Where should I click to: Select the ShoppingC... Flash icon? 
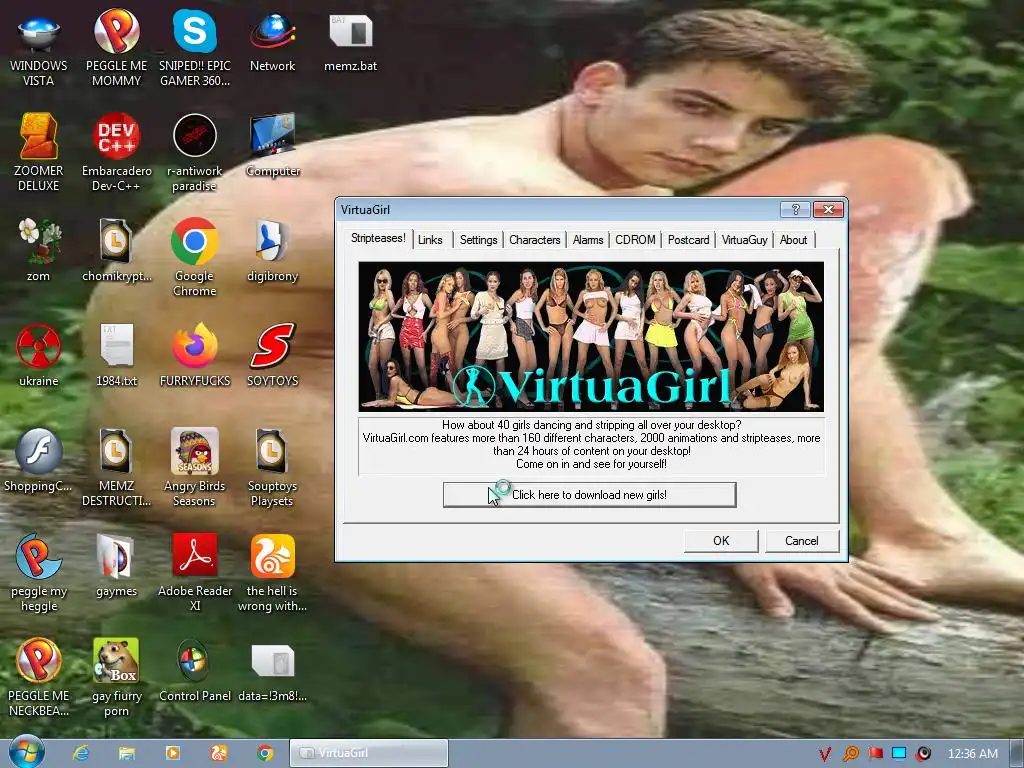(39, 461)
